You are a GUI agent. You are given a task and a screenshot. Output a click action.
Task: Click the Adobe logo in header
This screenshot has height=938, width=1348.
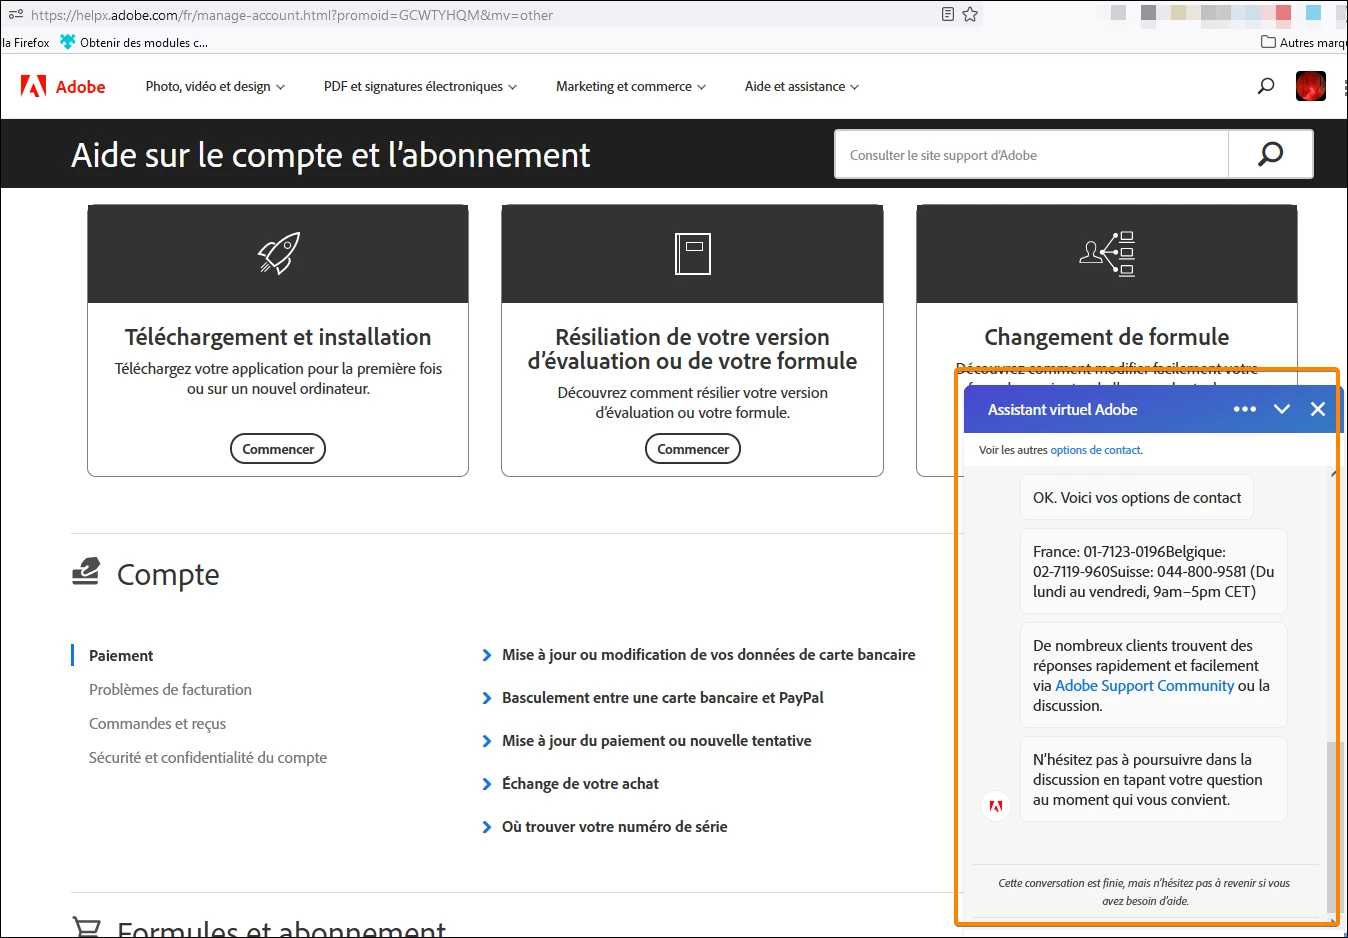pos(63,87)
